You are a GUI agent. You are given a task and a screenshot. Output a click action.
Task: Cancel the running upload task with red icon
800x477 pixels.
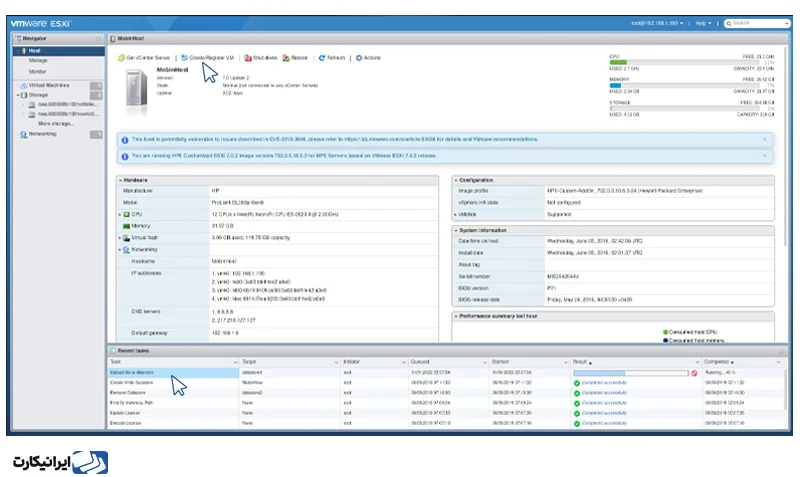pos(694,373)
